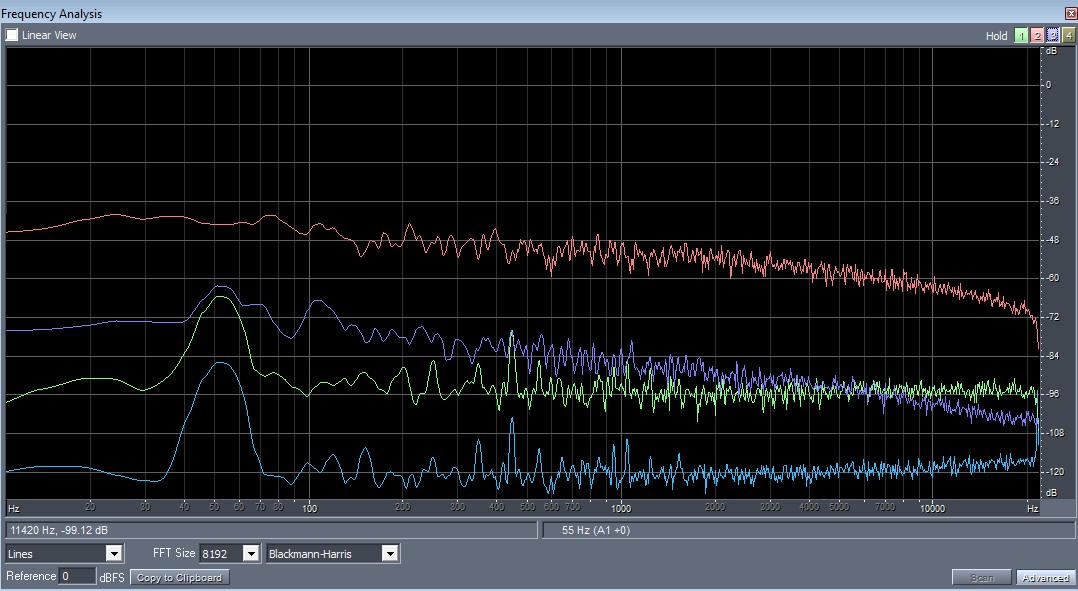Enable the Linear View checkbox

coord(12,34)
